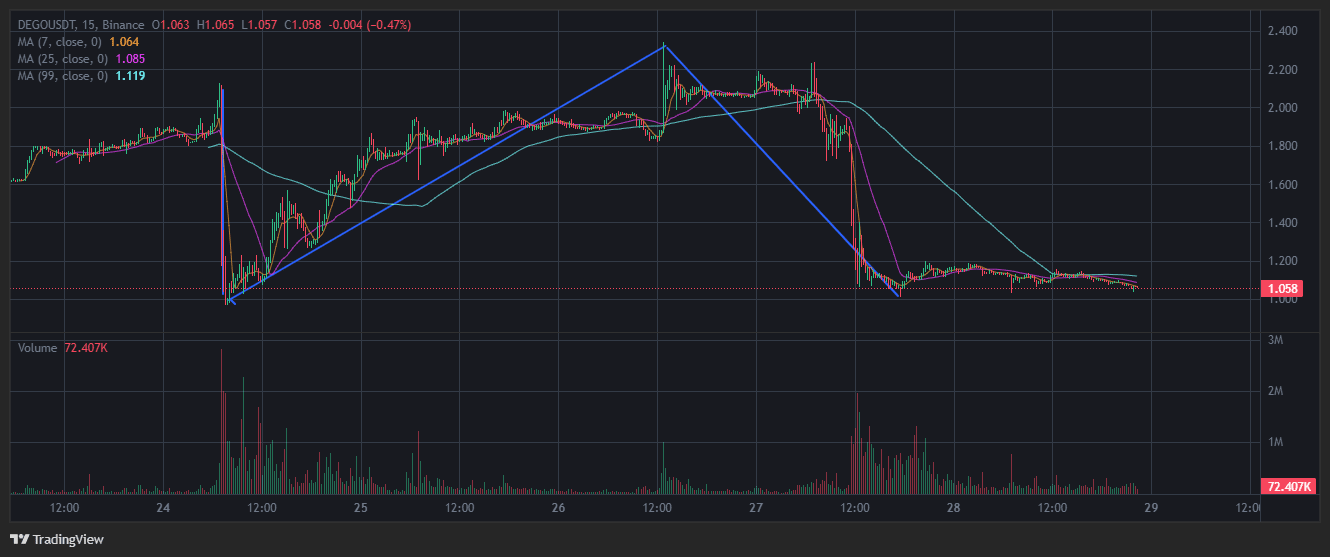The height and width of the screenshot is (557, 1330).
Task: Click the red 1.058 current price tag
Action: point(1283,289)
